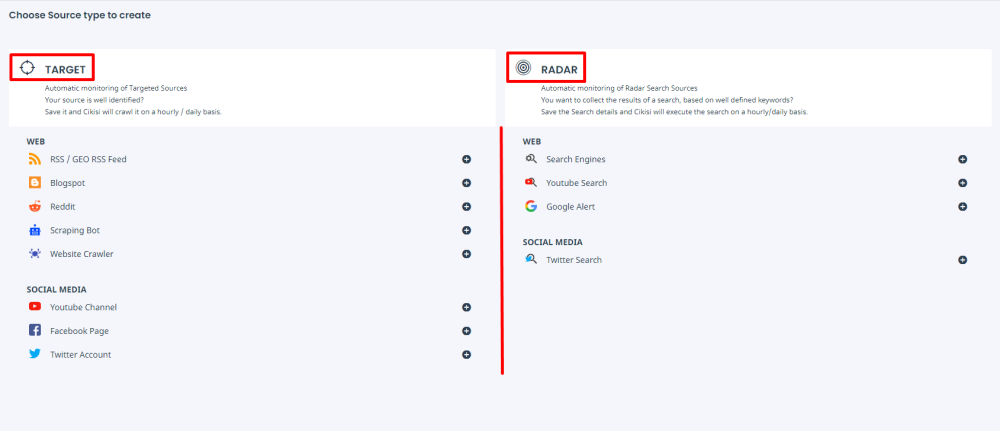Click the RADAR concentric circles icon
The width and height of the screenshot is (1000, 431).
pyautogui.click(x=523, y=68)
